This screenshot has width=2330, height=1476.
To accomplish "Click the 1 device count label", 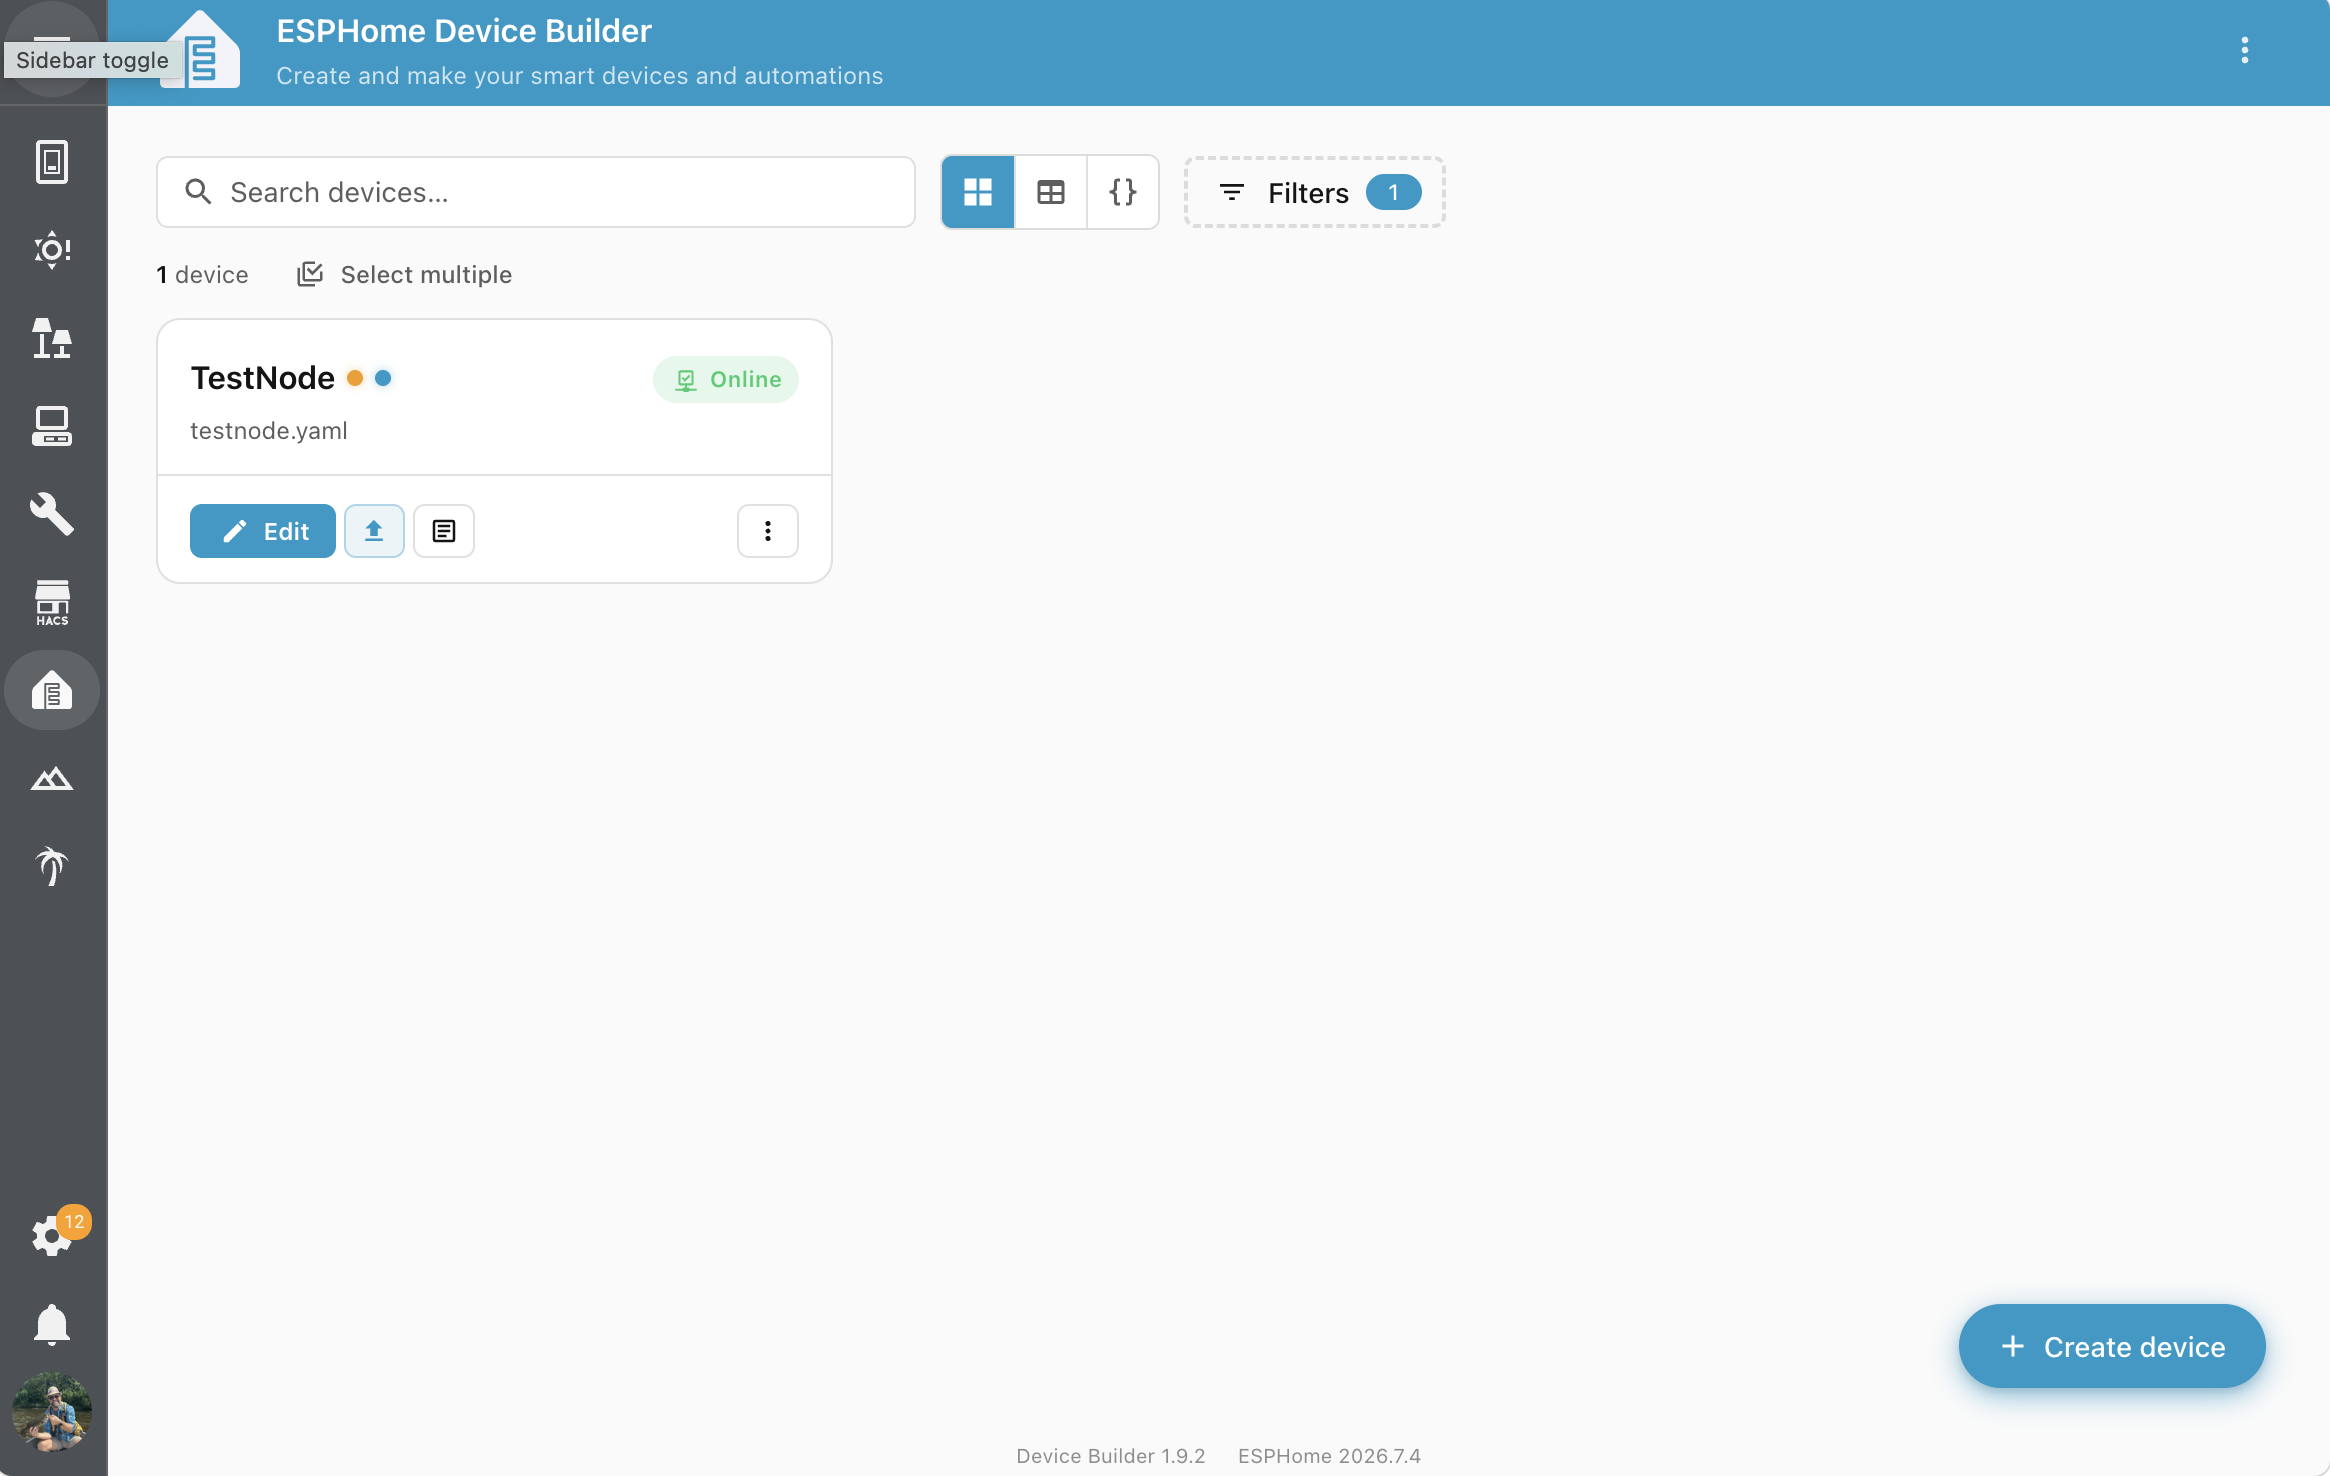I will point(202,275).
